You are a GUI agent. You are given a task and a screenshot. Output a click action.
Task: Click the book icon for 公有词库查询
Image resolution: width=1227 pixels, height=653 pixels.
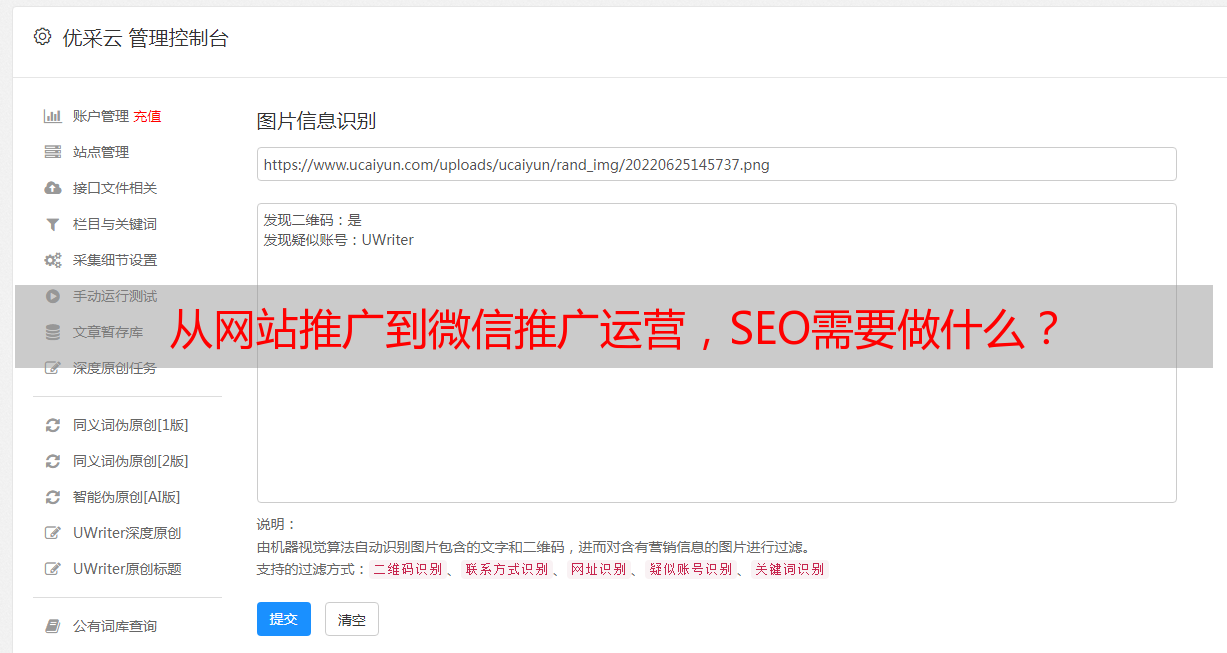pyautogui.click(x=53, y=626)
